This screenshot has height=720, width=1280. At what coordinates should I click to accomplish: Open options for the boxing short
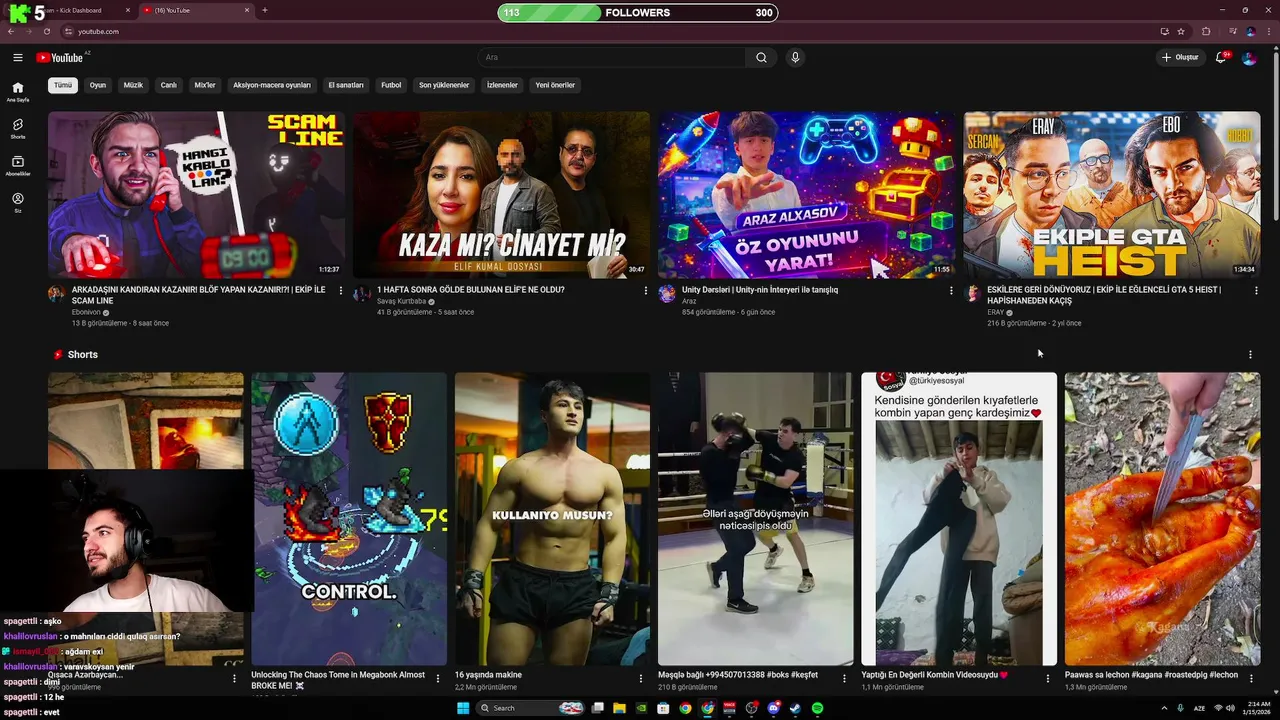844,678
